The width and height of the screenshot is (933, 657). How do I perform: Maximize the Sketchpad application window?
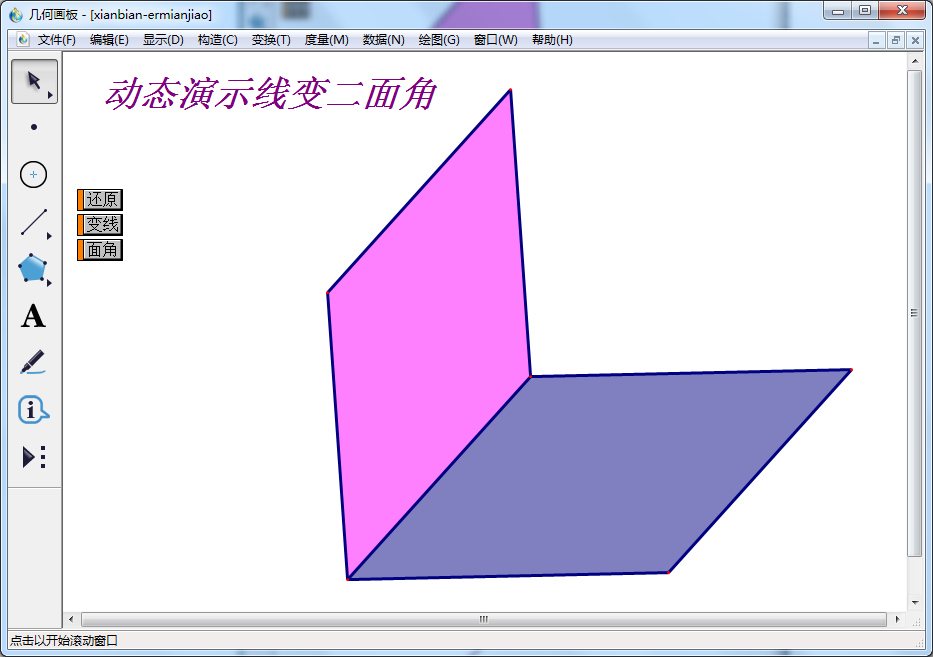pos(865,11)
